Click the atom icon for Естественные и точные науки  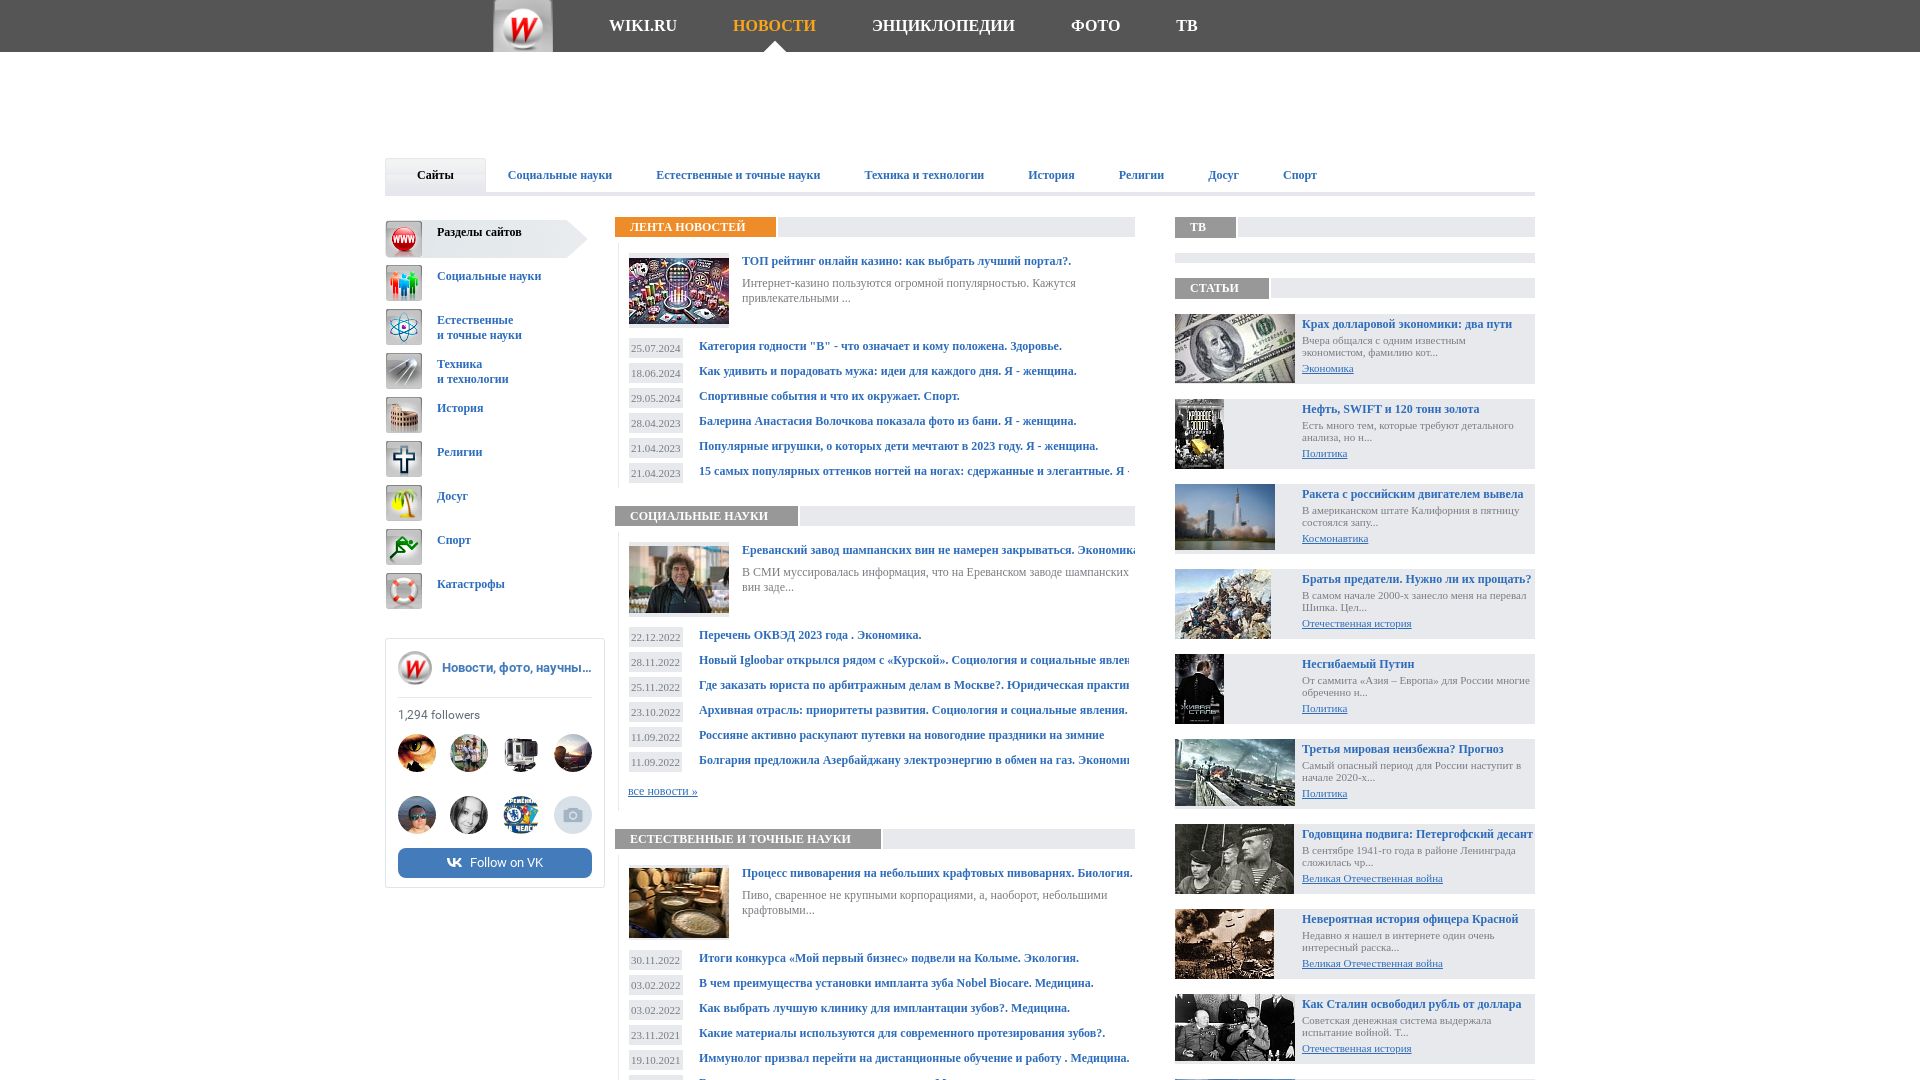pos(404,327)
